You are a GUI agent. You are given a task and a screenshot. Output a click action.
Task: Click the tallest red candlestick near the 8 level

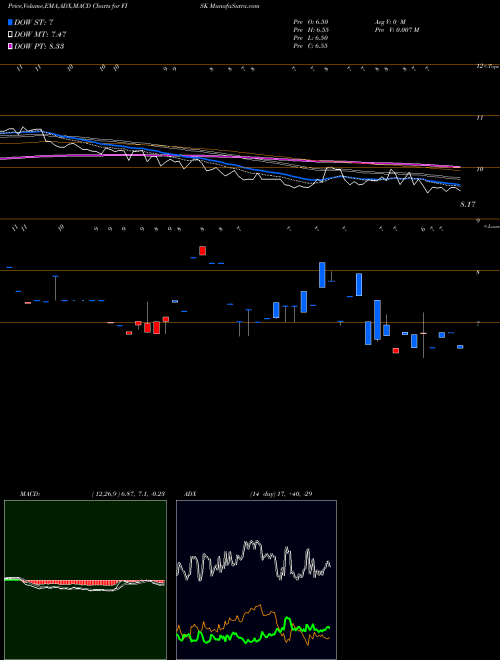[x=202, y=250]
